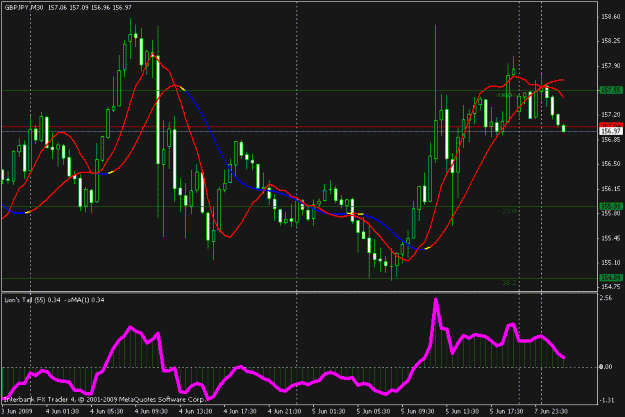Click the 155.80 price scale label
This screenshot has width=625, height=417.
pos(610,213)
